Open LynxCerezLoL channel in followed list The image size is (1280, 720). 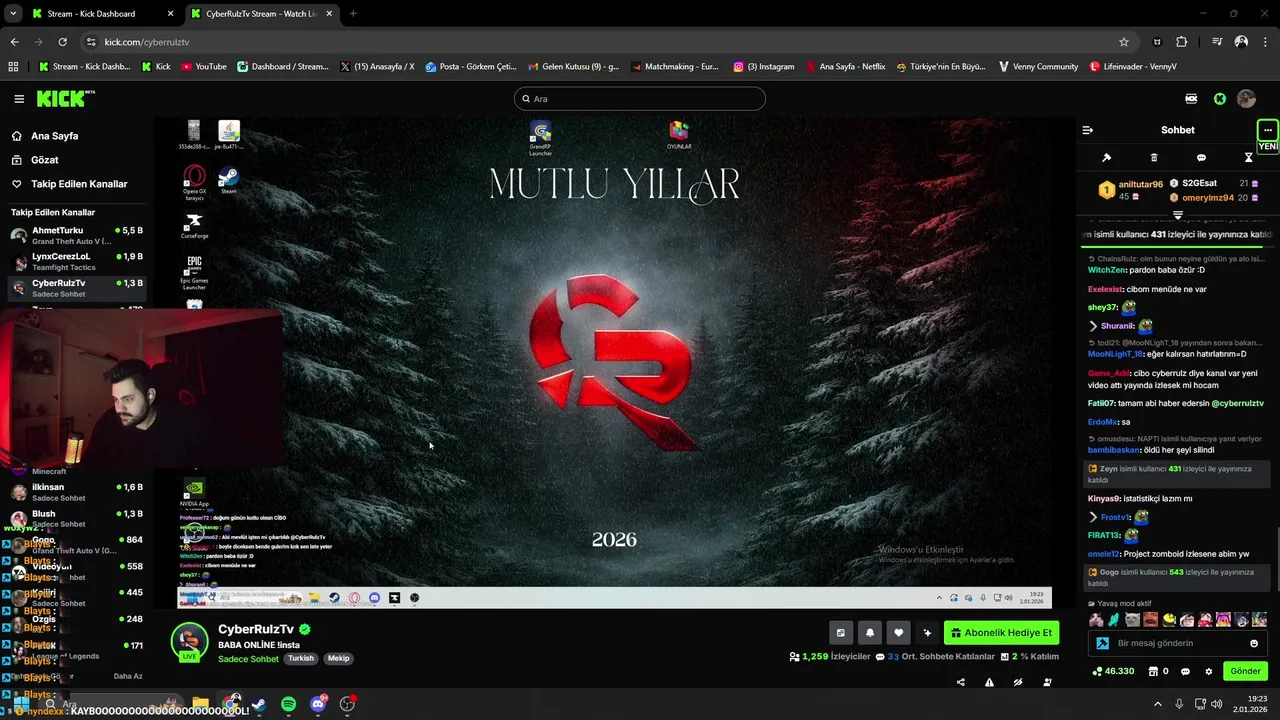[77, 262]
